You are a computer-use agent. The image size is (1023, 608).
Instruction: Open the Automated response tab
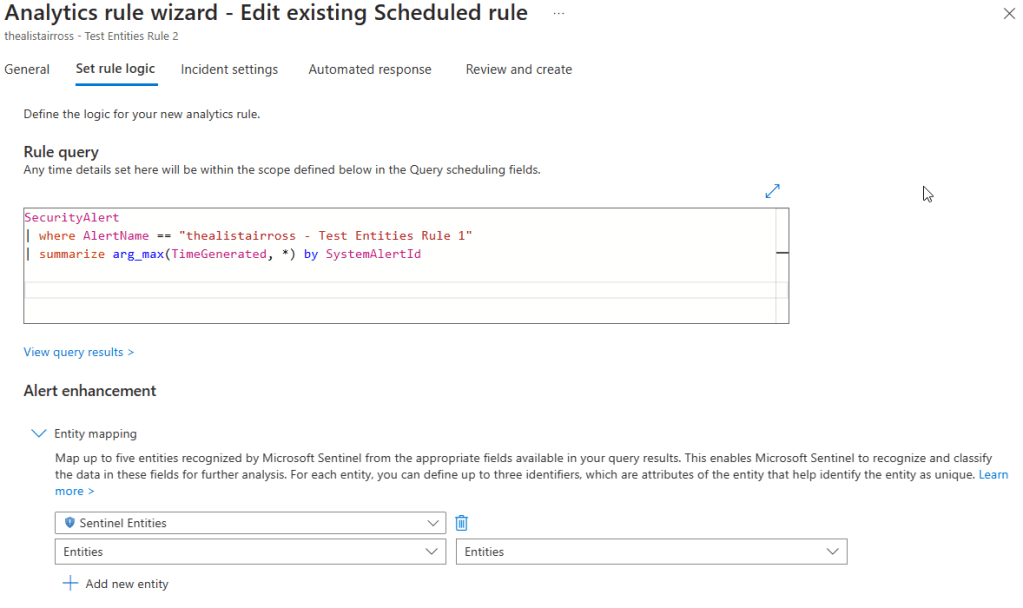click(x=370, y=70)
